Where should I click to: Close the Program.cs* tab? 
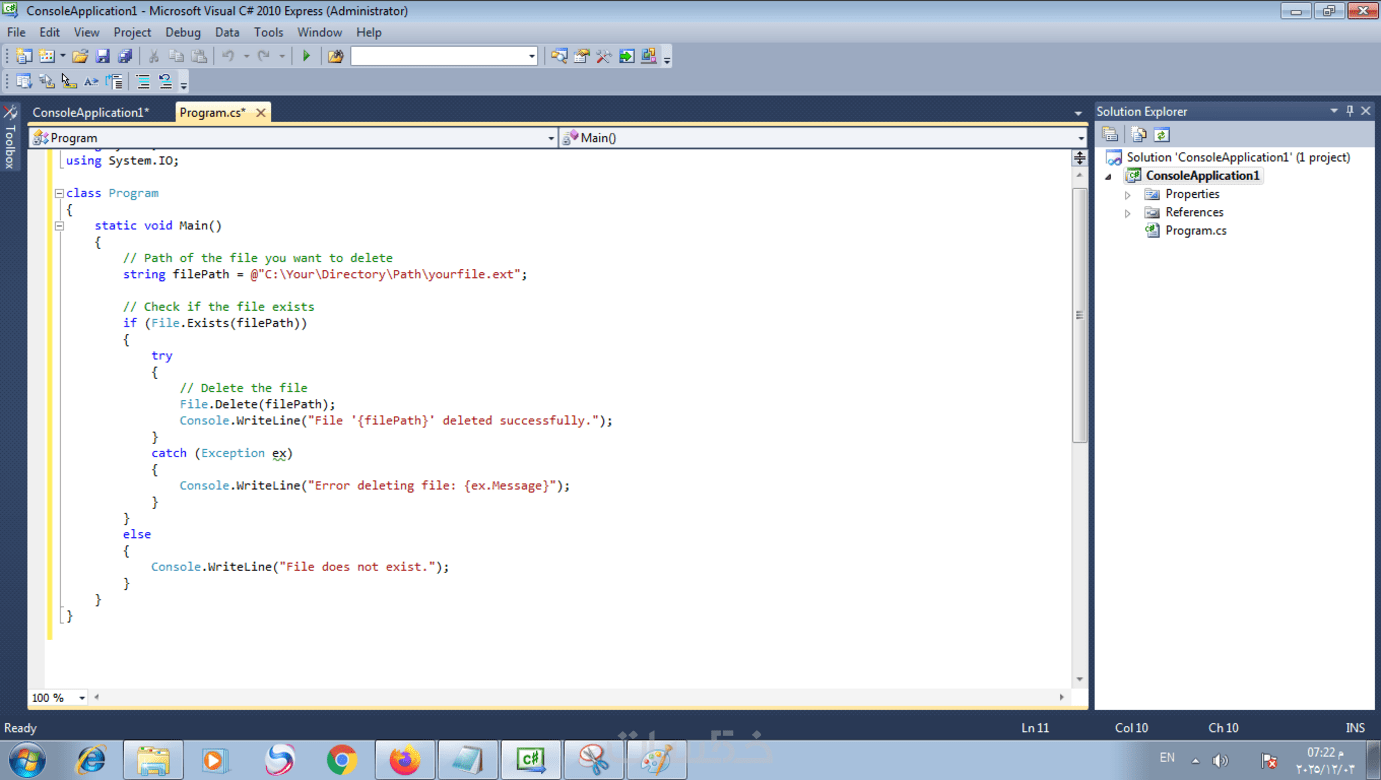(261, 113)
